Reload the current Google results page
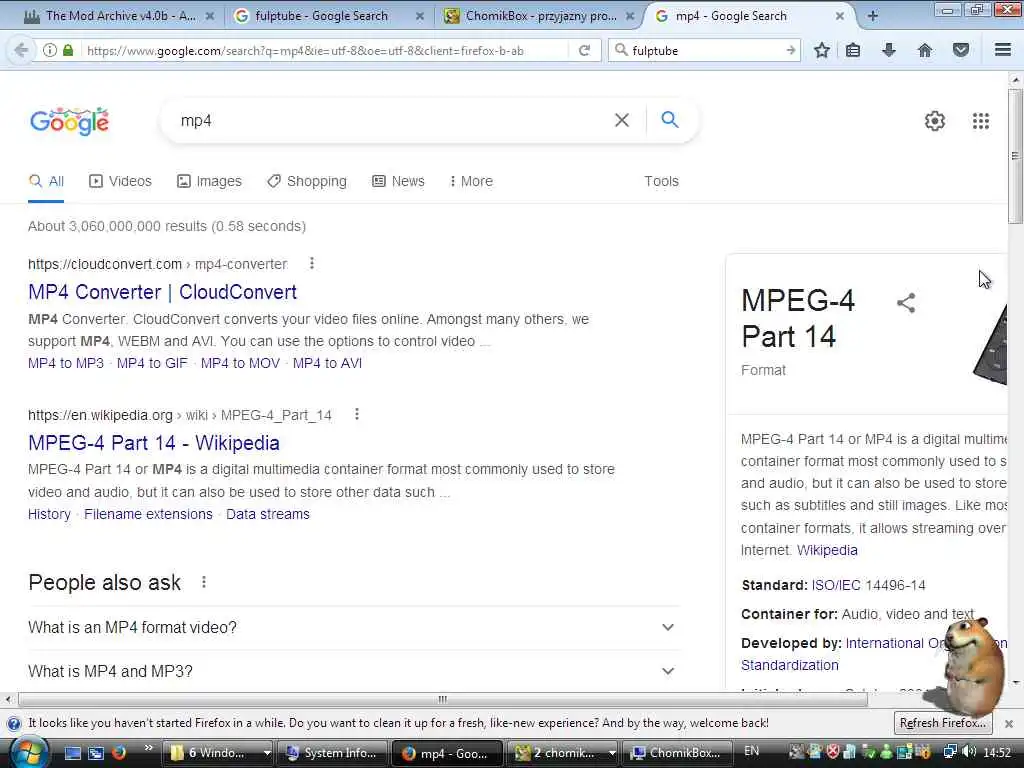 tap(584, 50)
